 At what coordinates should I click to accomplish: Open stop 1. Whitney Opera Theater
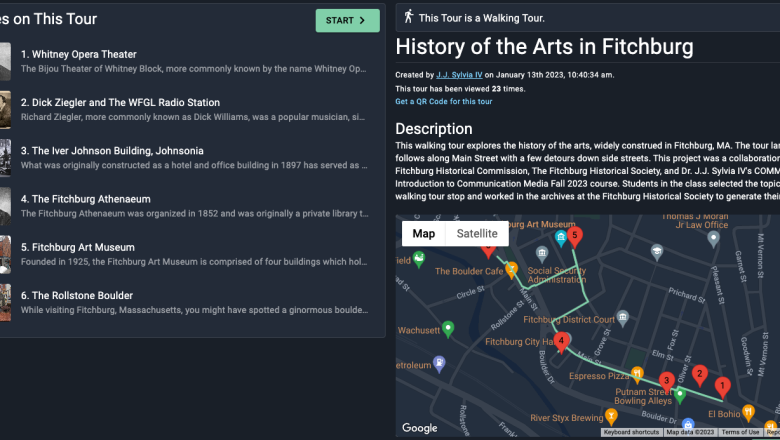[x=79, y=54]
